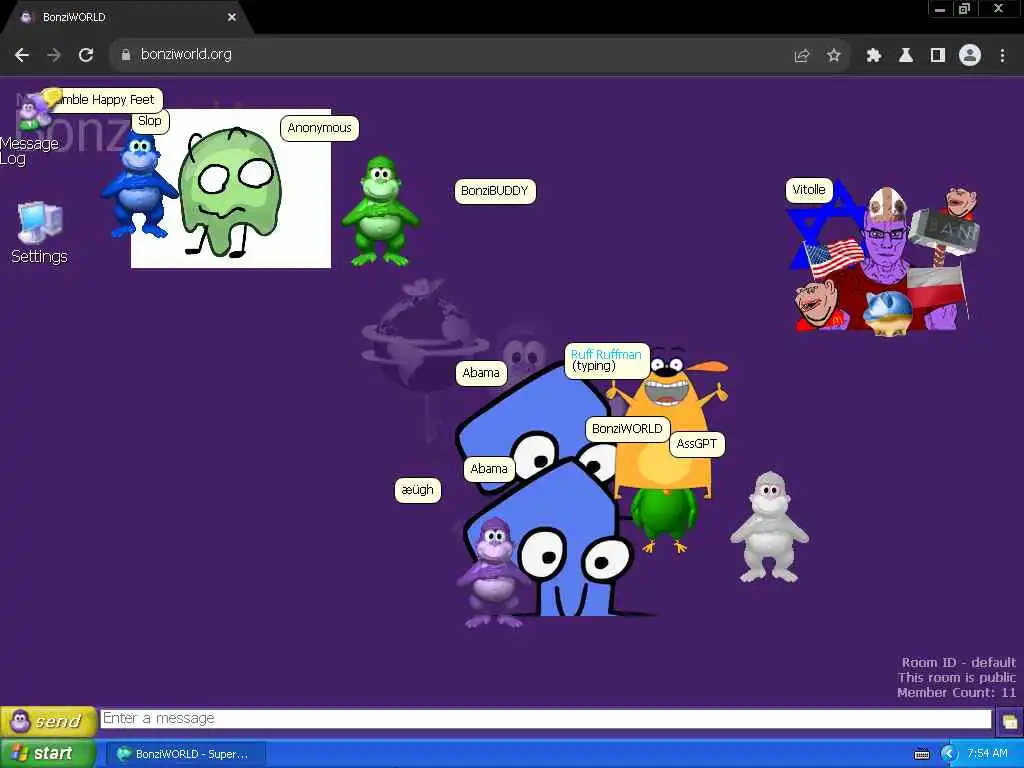Click the Anonymous name tag
The width and height of the screenshot is (1024, 768).
(319, 128)
